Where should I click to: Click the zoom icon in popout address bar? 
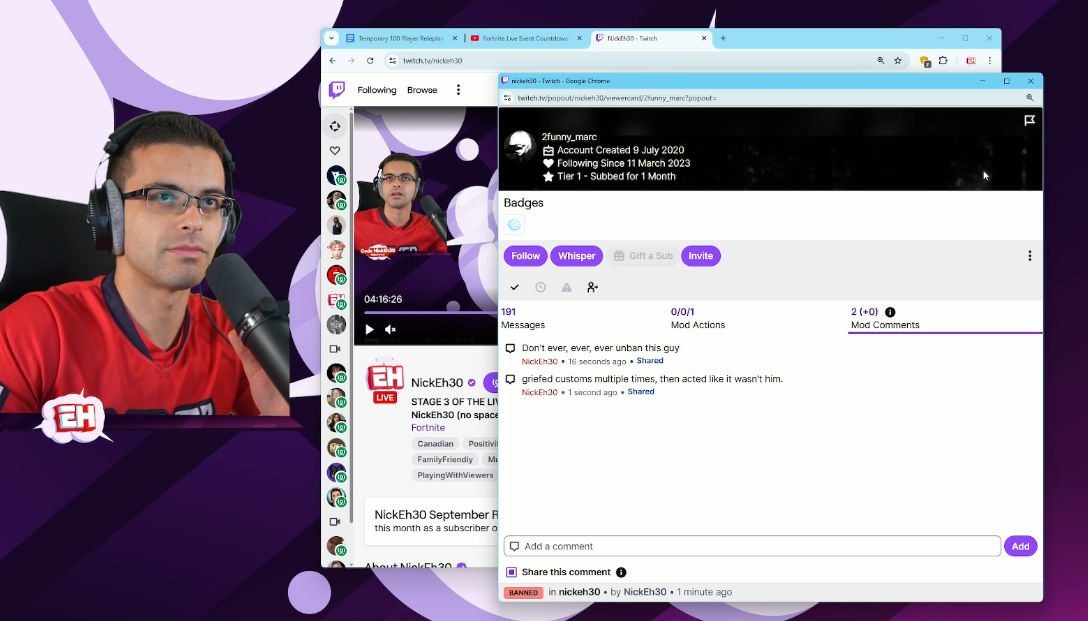point(1030,98)
